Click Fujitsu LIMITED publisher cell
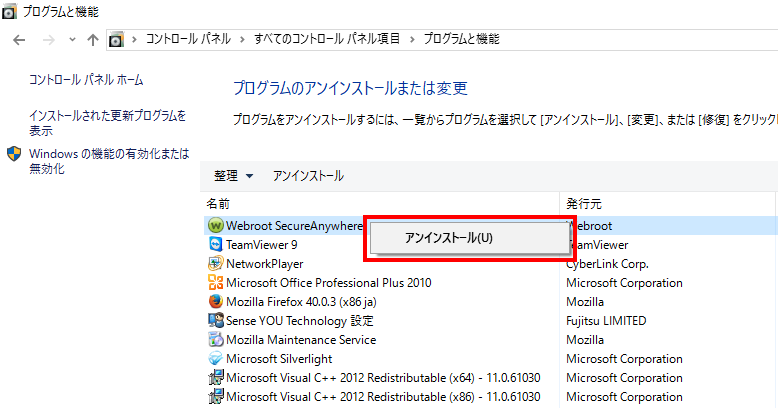Image resolution: width=778 pixels, height=408 pixels. coord(606,321)
